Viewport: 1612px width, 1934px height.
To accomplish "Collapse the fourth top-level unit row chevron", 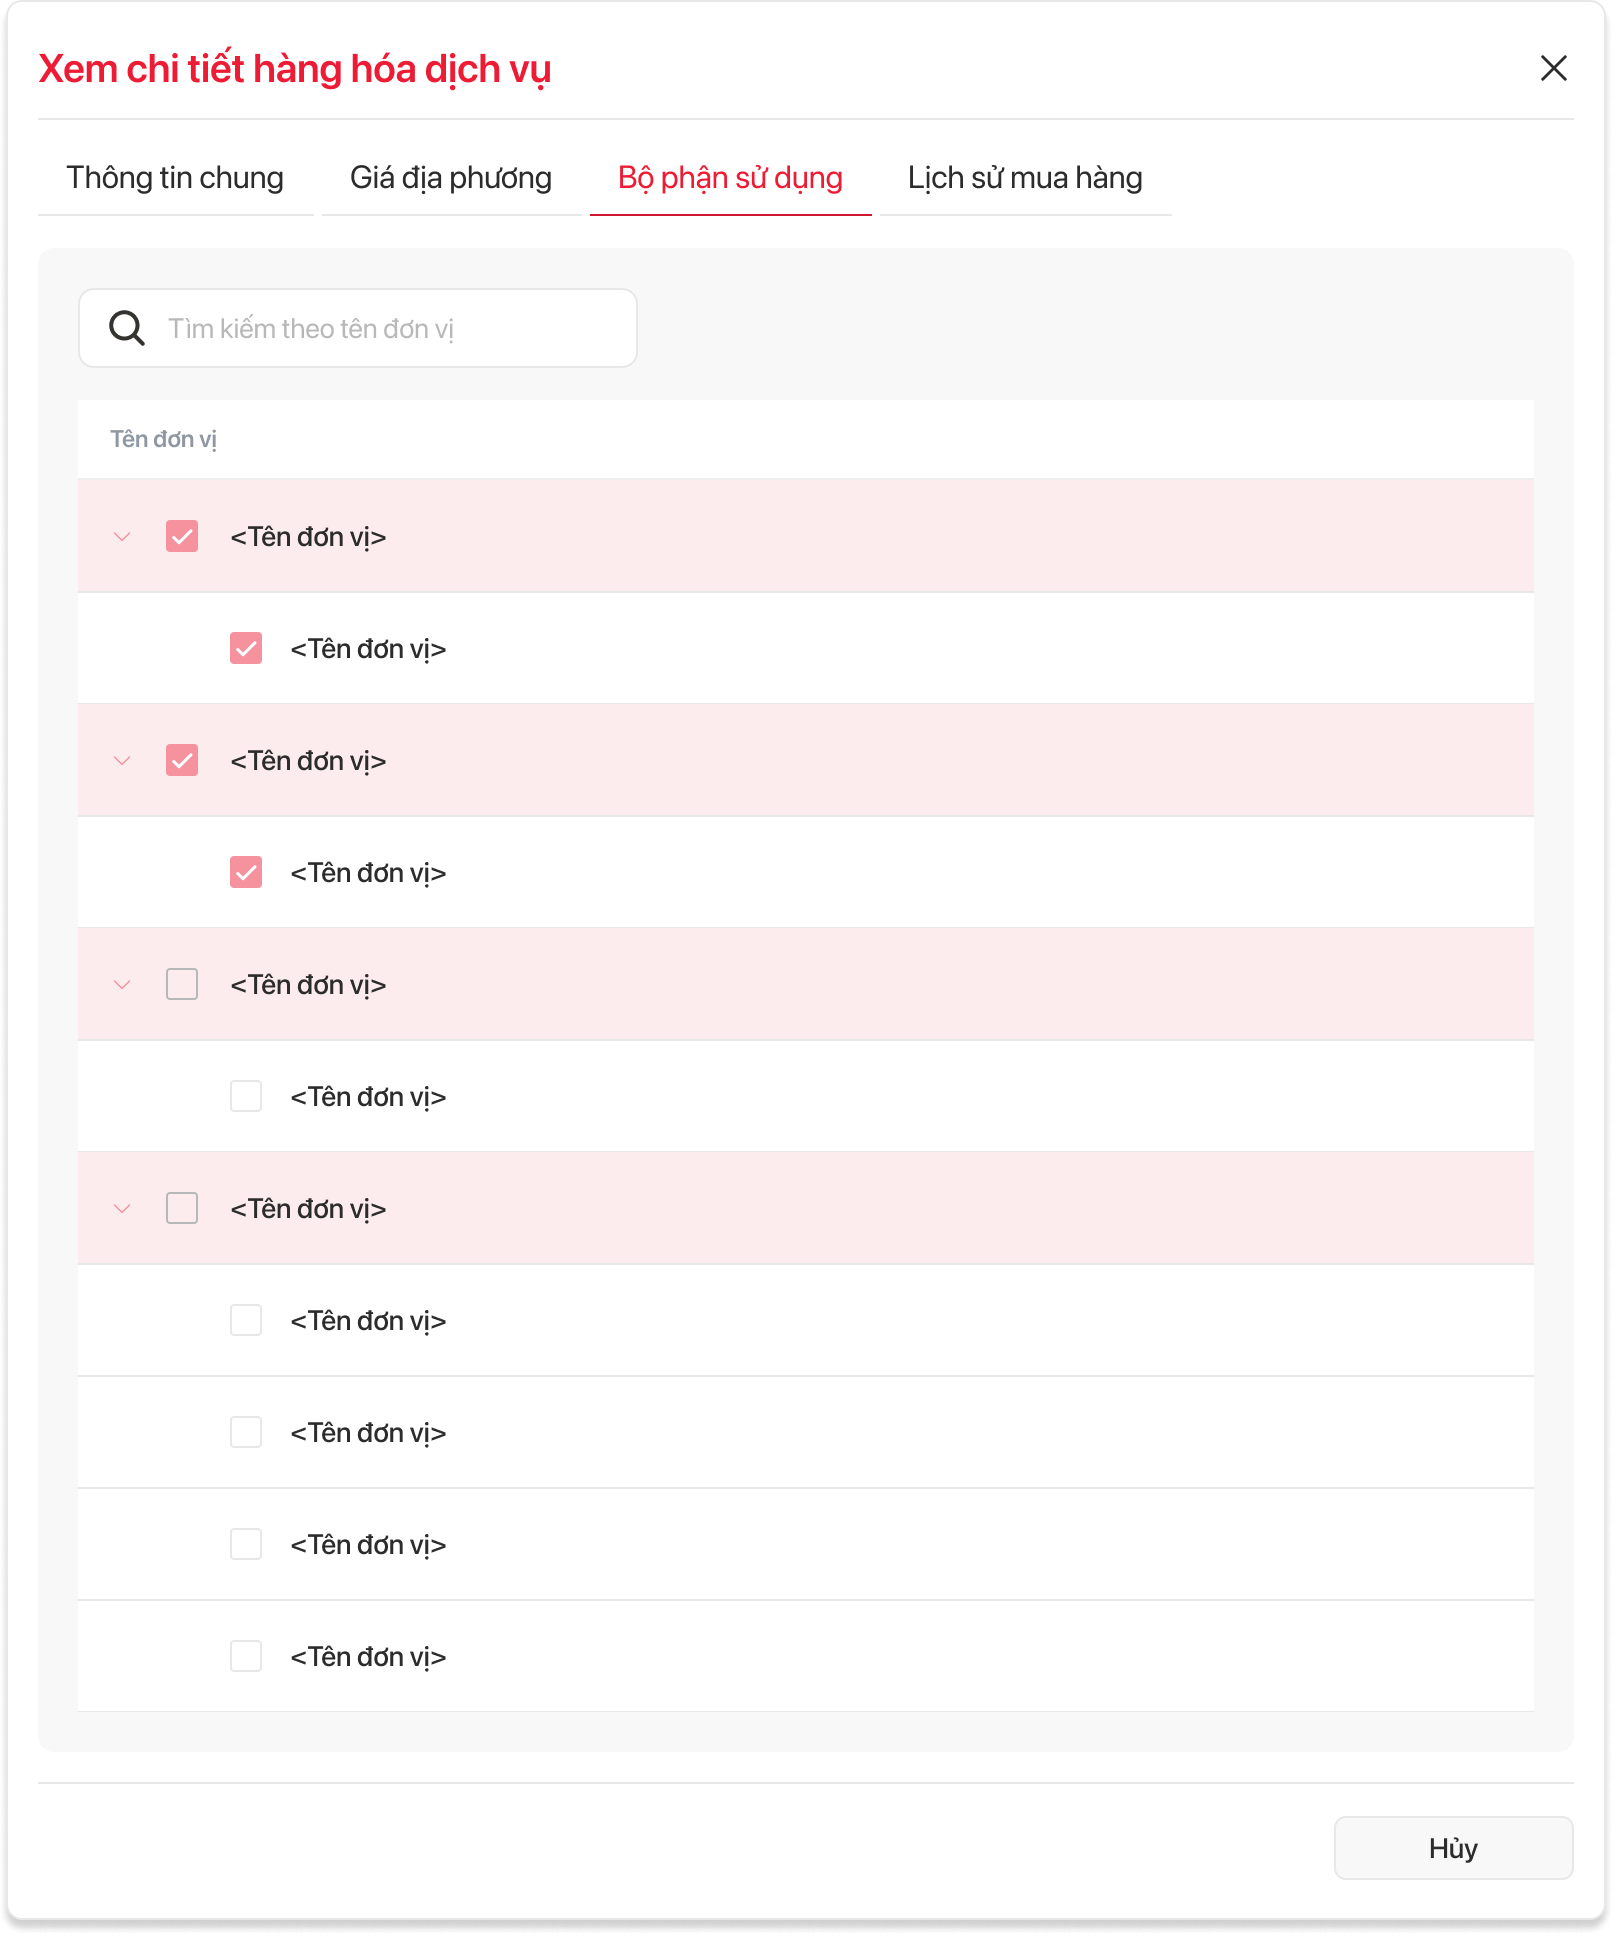I will point(122,1209).
